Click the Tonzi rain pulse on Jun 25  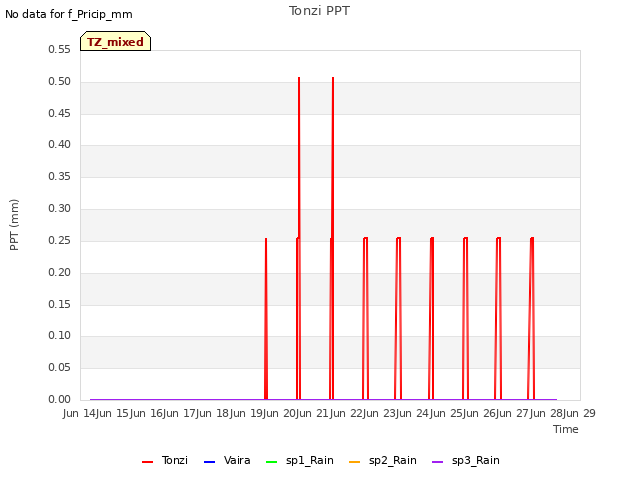click(x=465, y=318)
